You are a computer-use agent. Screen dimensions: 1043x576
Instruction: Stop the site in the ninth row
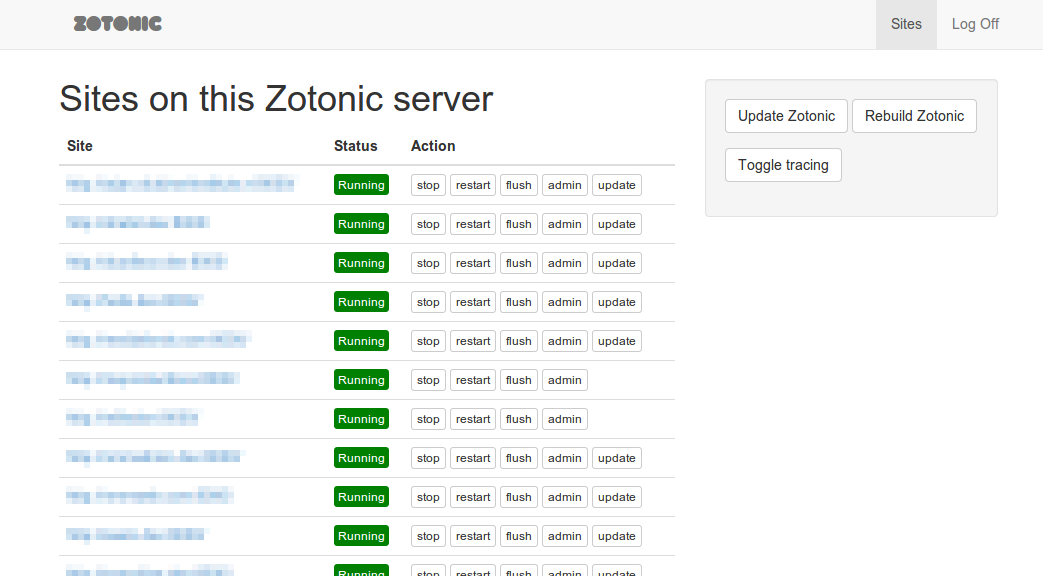(428, 497)
